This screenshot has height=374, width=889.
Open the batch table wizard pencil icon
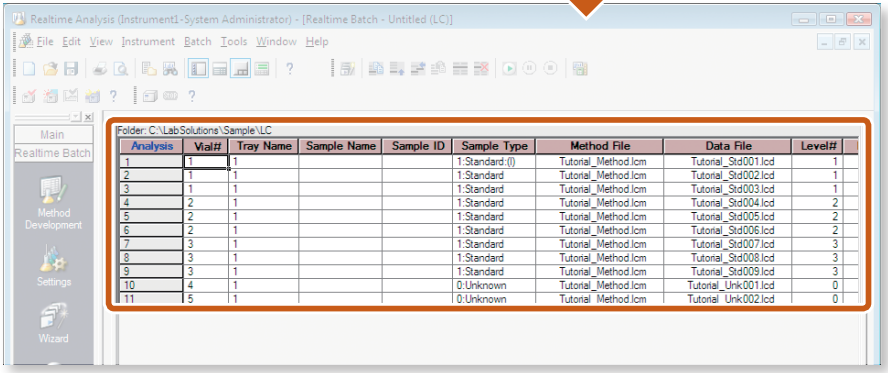pos(347,69)
